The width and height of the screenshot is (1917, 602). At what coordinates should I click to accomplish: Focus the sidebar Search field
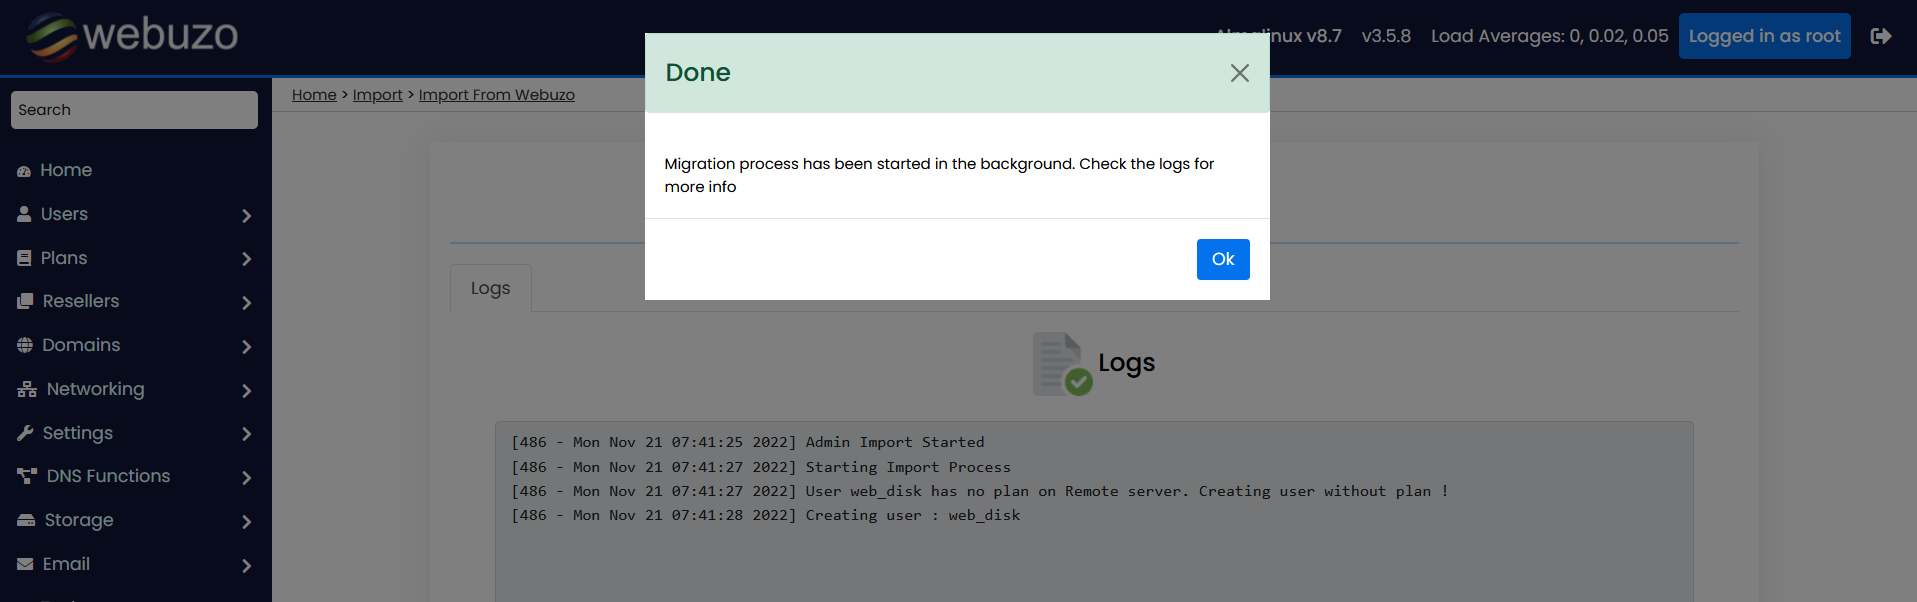coord(134,110)
